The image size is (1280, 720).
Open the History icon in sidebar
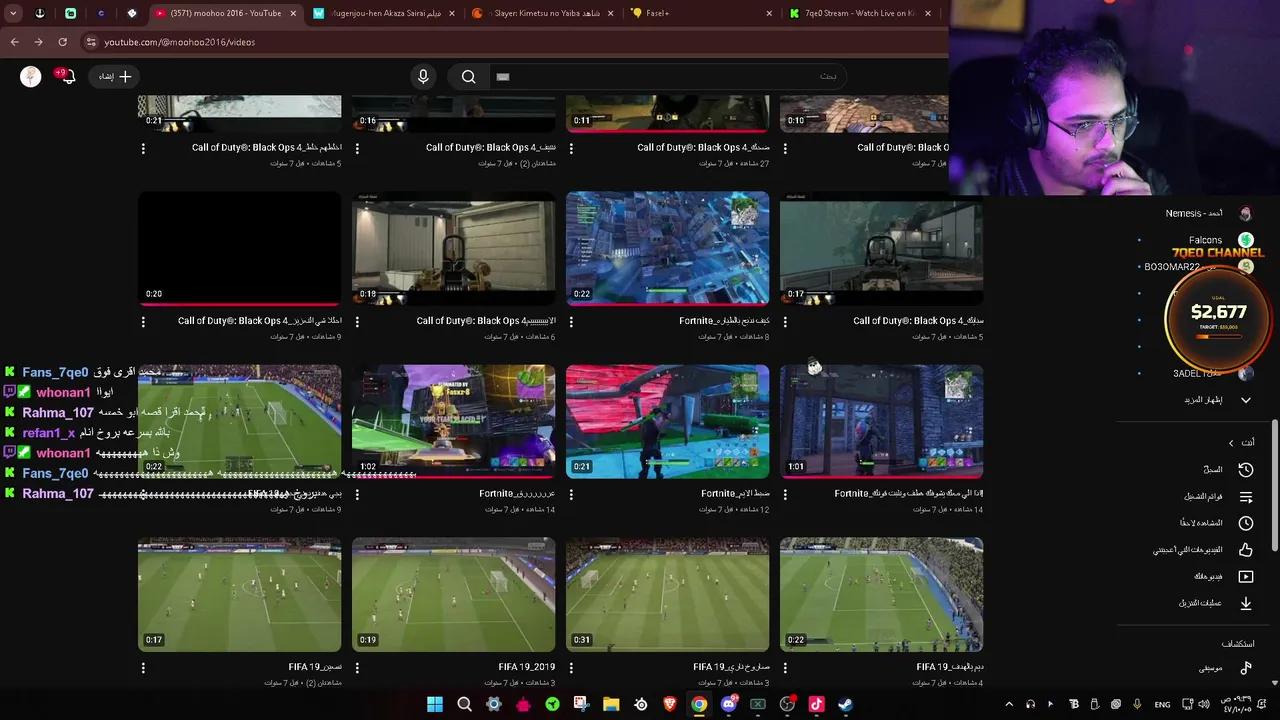pyautogui.click(x=1245, y=469)
